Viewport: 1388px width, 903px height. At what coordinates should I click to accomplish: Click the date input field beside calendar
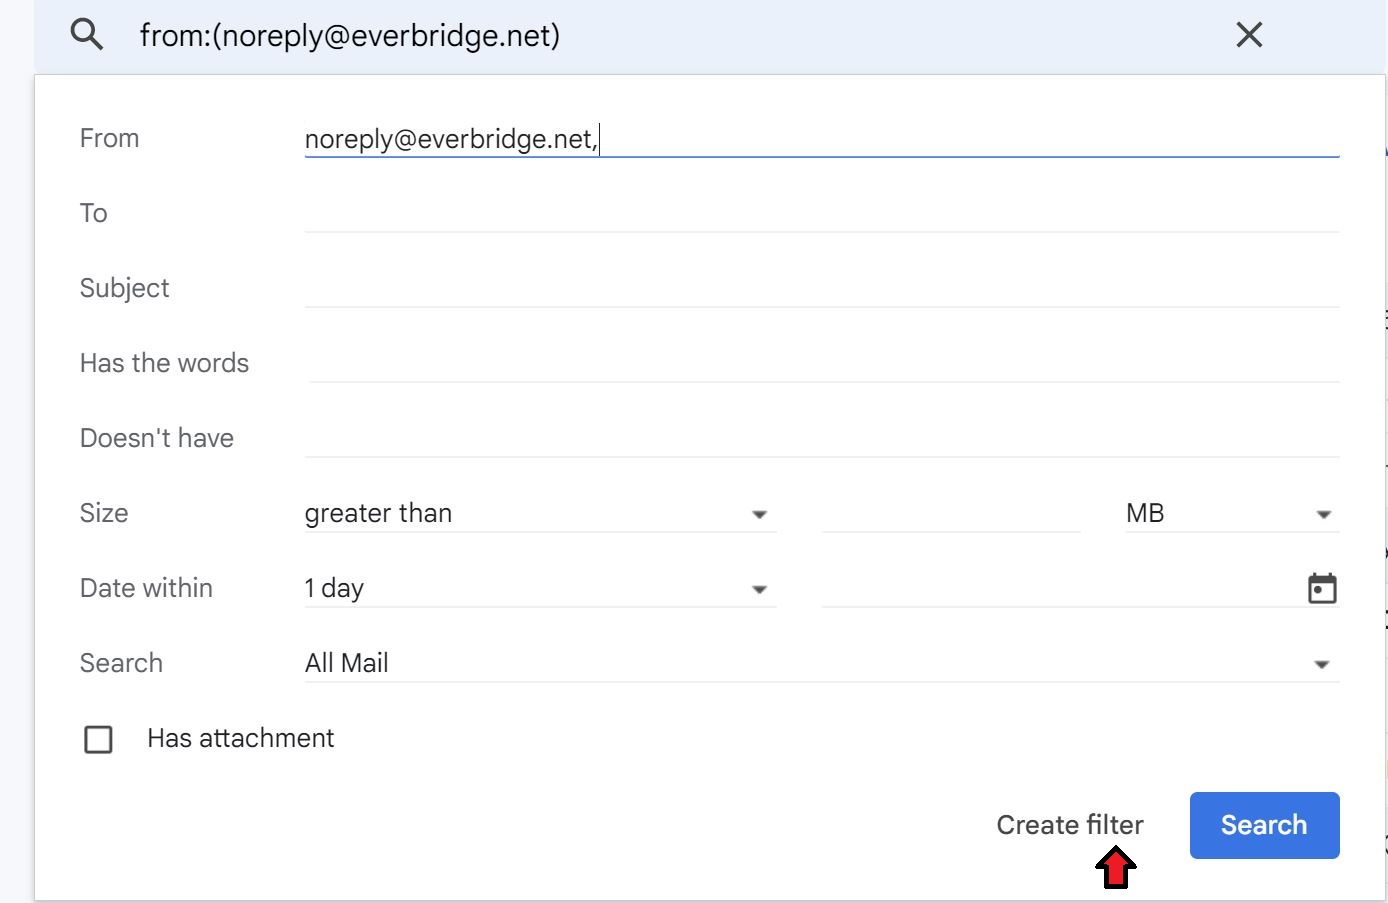(x=1062, y=588)
